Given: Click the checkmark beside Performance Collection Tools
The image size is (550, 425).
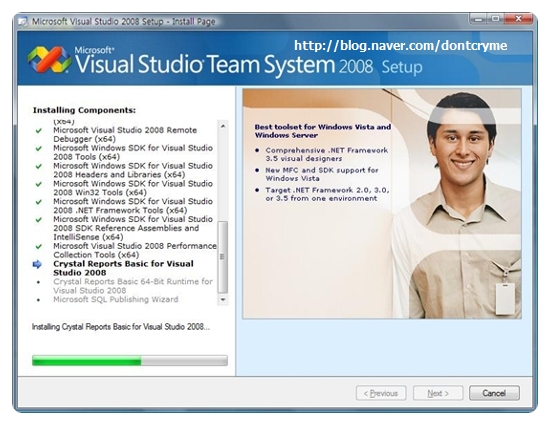Looking at the screenshot, I should tap(39, 247).
